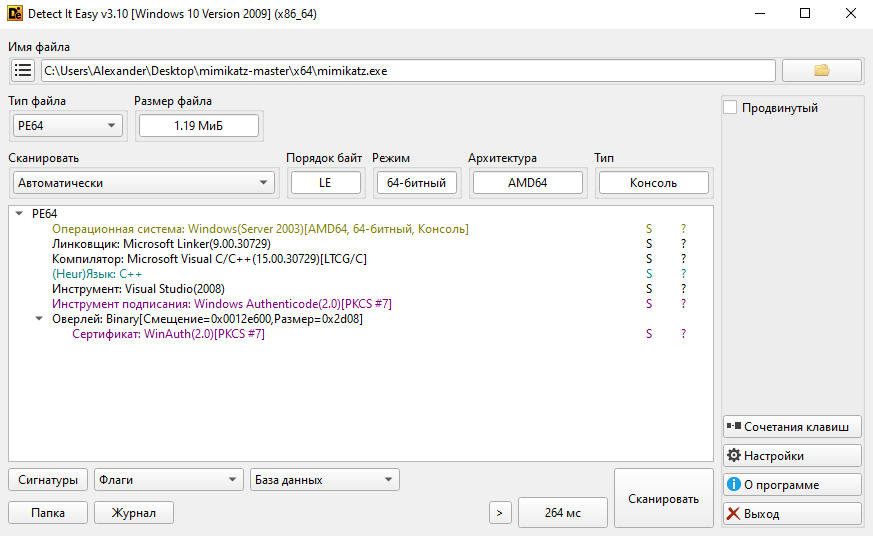Viewport: 873px width, 536px height.
Task: Open the Журнал log
Action: [134, 513]
